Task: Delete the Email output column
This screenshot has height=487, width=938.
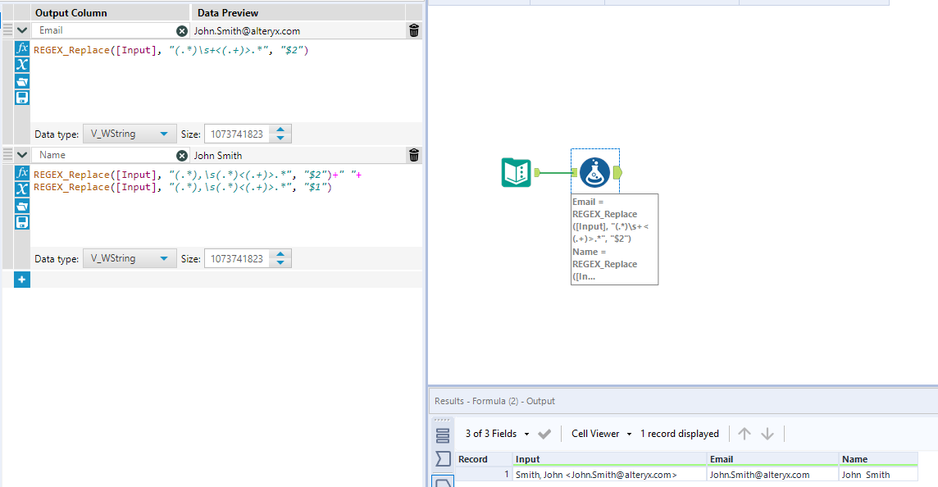Action: point(414,31)
